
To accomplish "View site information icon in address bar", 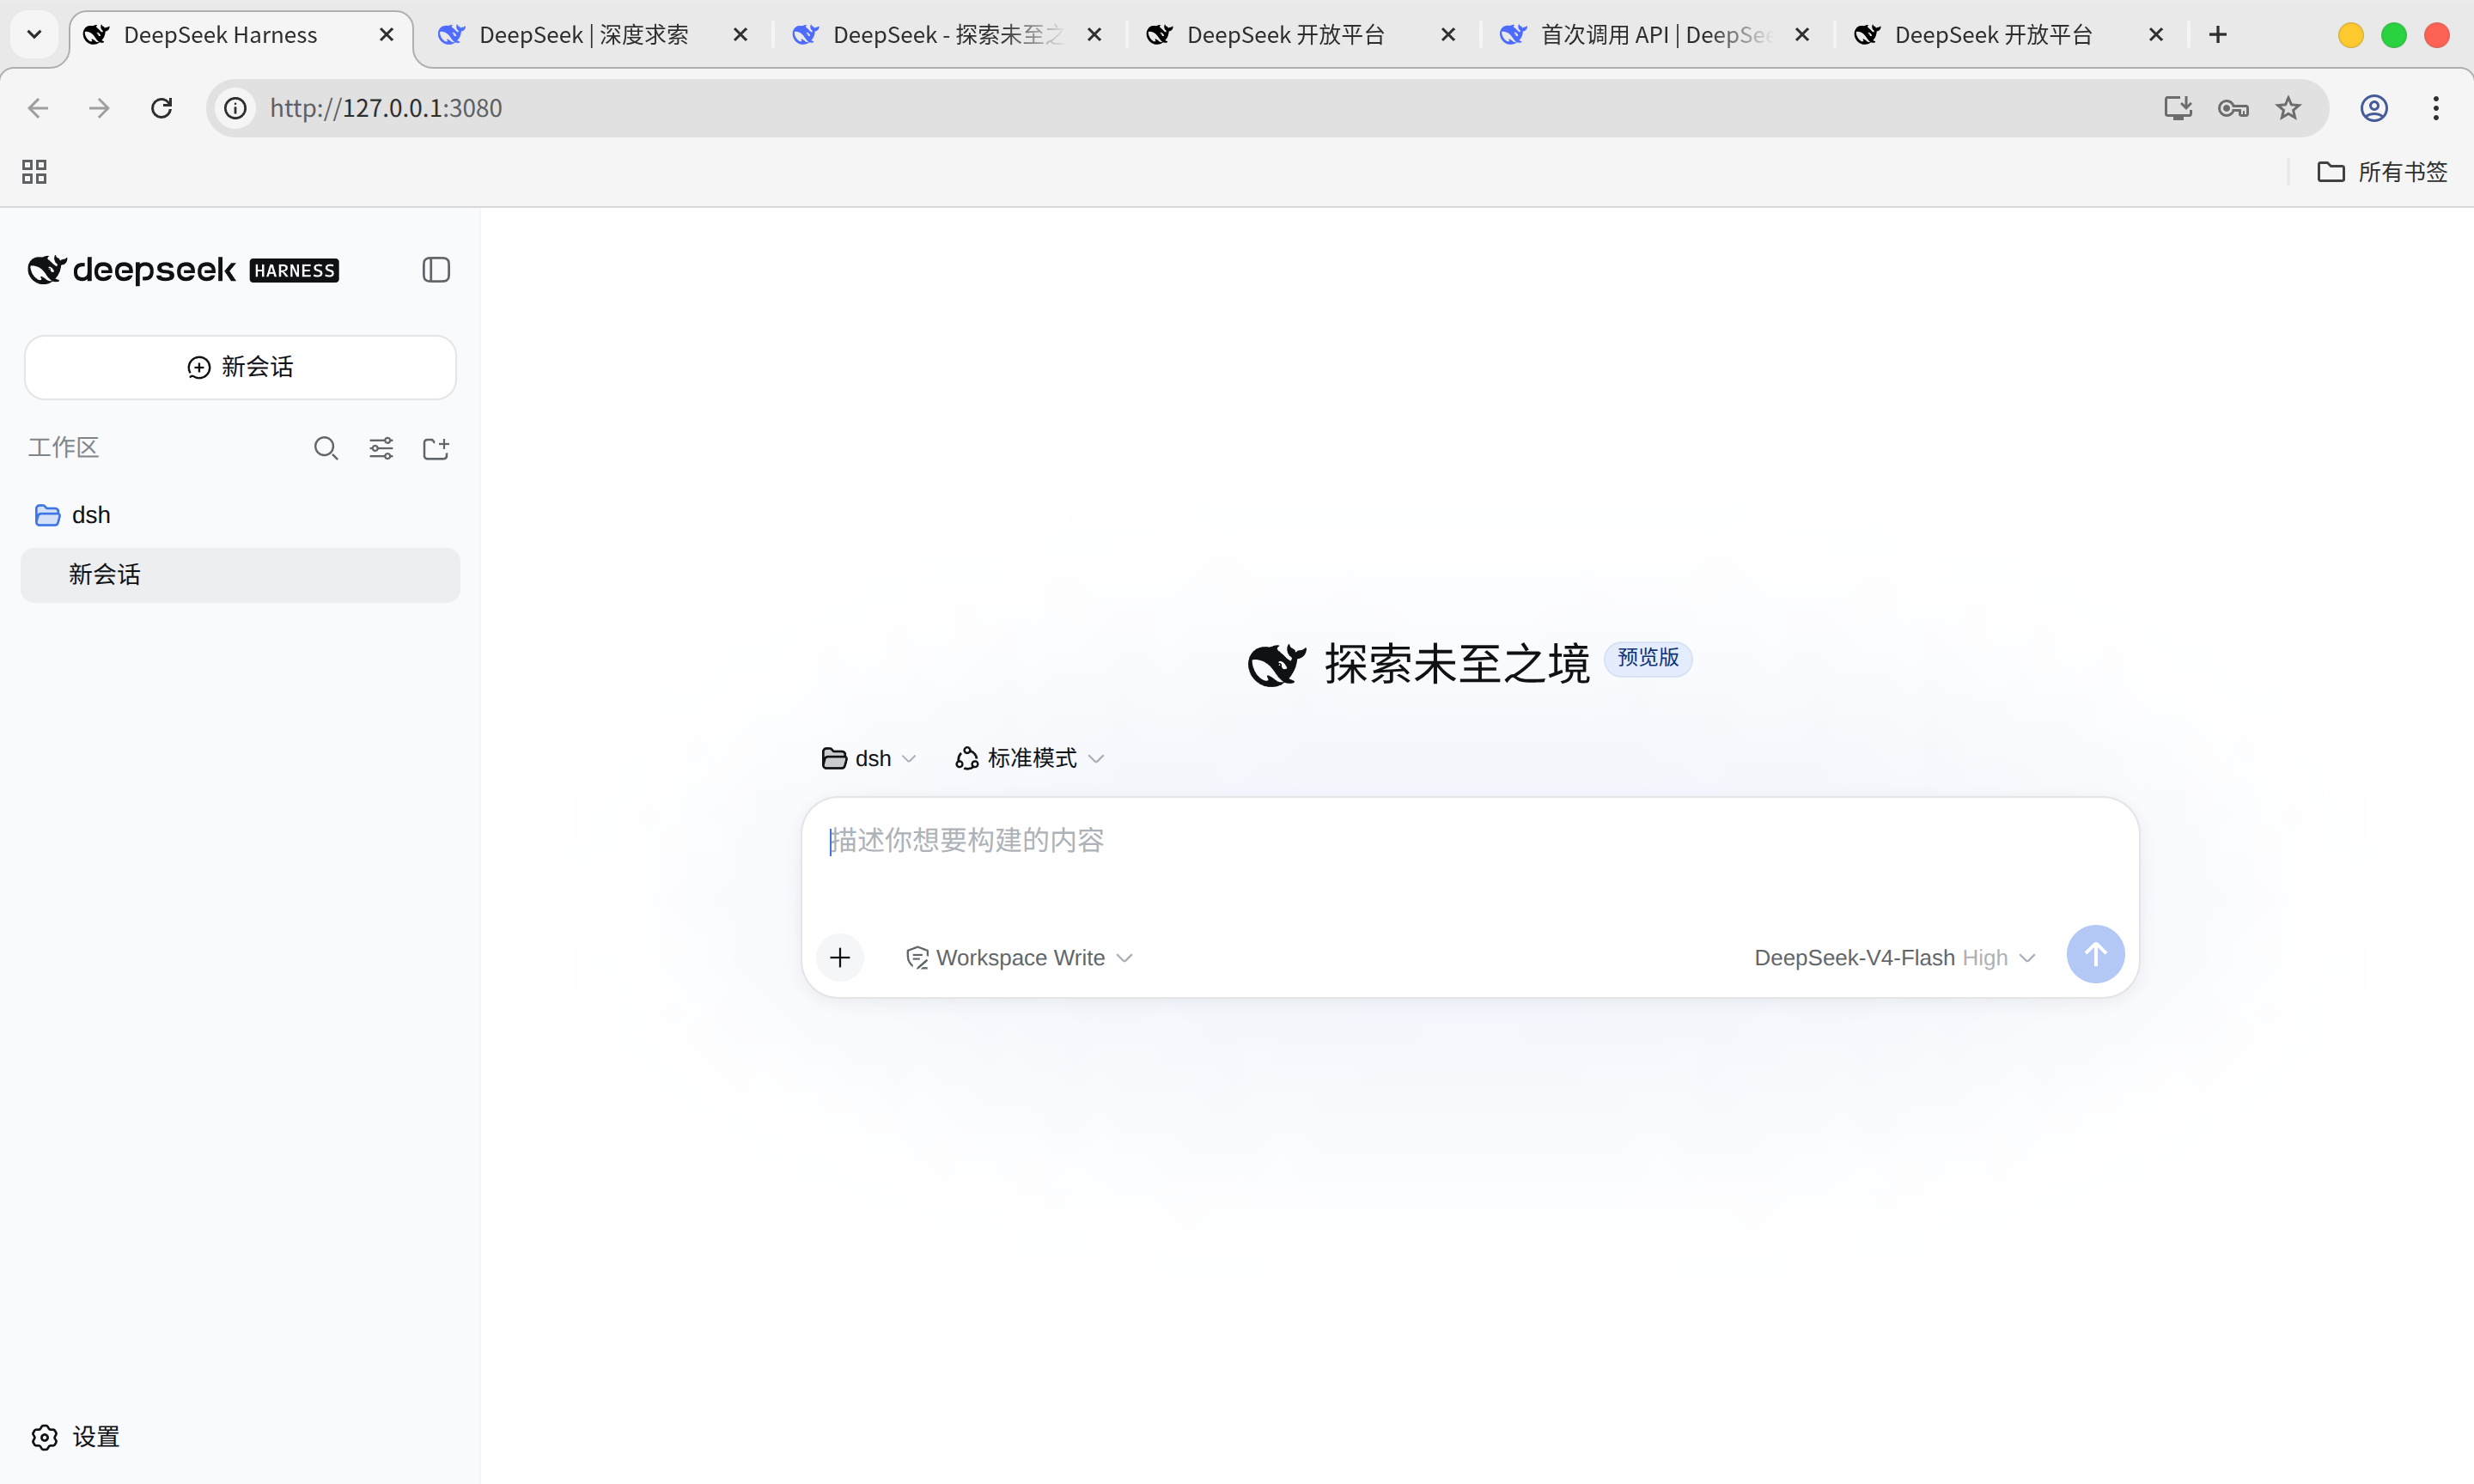I will (x=235, y=108).
